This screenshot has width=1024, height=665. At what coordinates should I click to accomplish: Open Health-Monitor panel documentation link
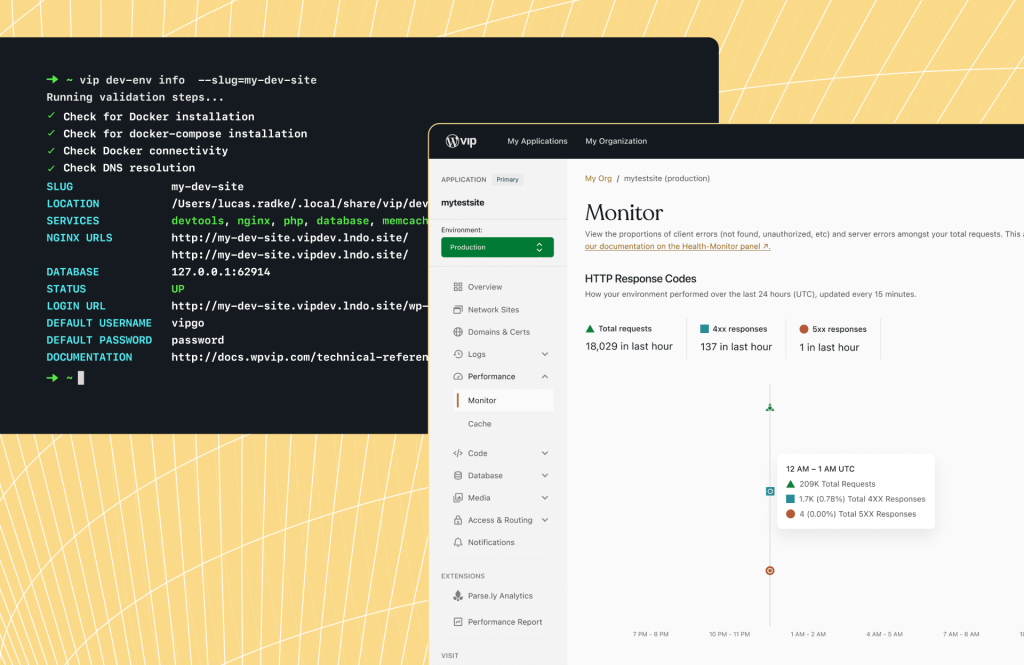click(677, 246)
